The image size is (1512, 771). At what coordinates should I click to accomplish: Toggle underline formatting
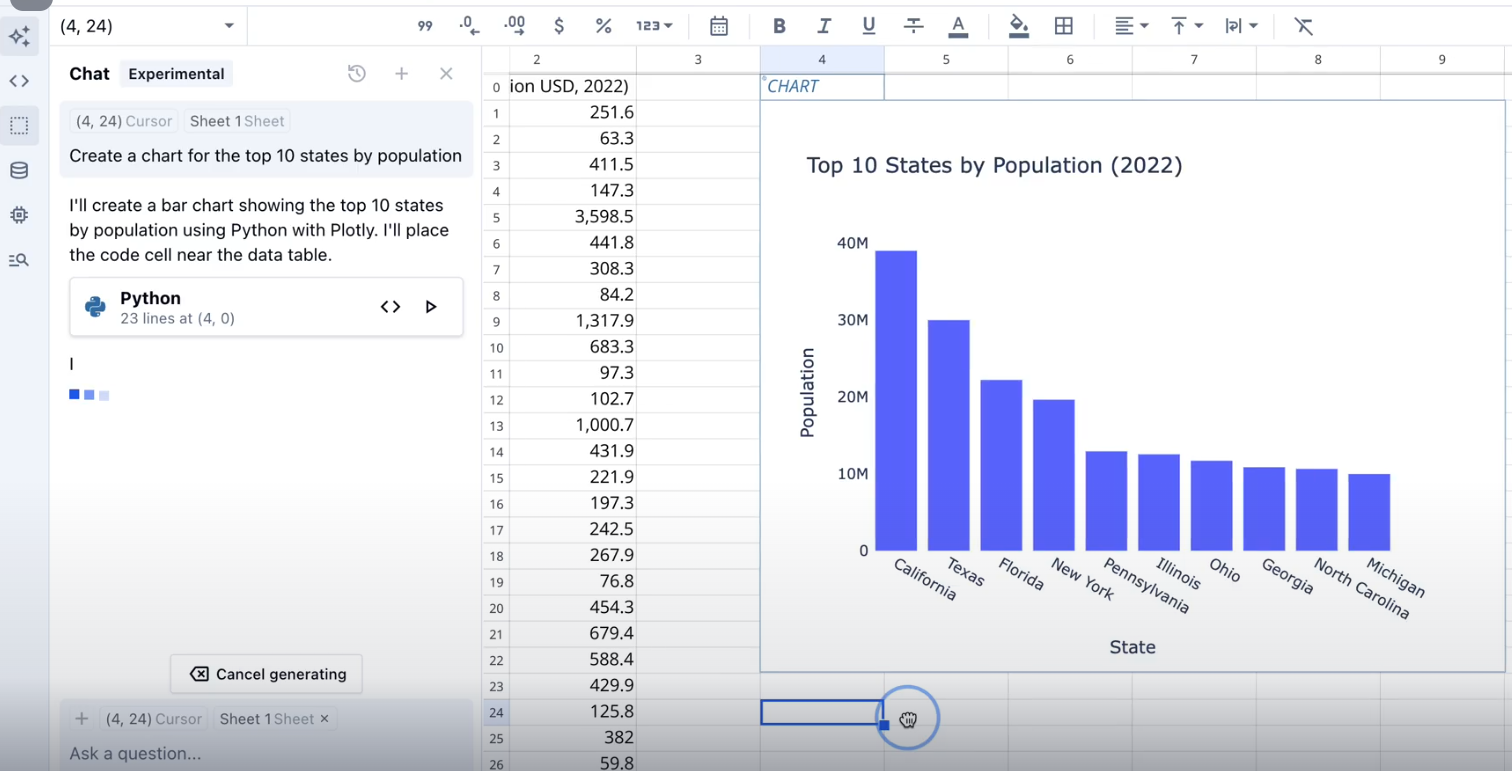click(868, 26)
